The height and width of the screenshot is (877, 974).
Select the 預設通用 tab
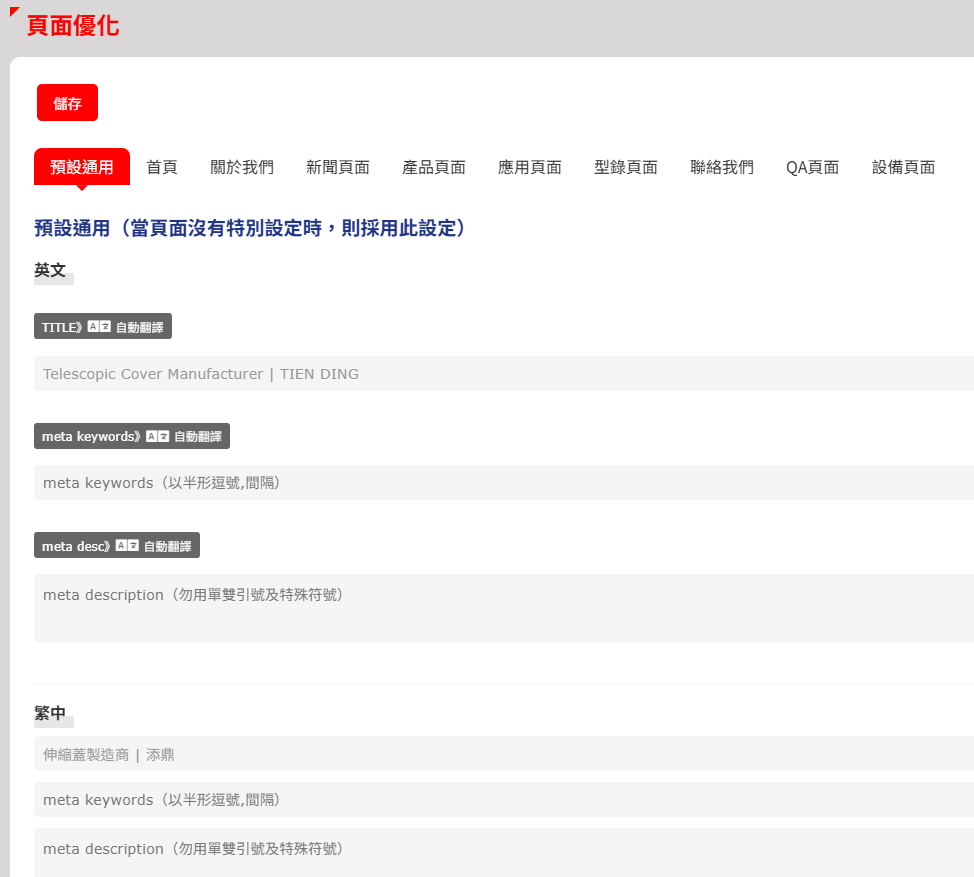pyautogui.click(x=82, y=167)
